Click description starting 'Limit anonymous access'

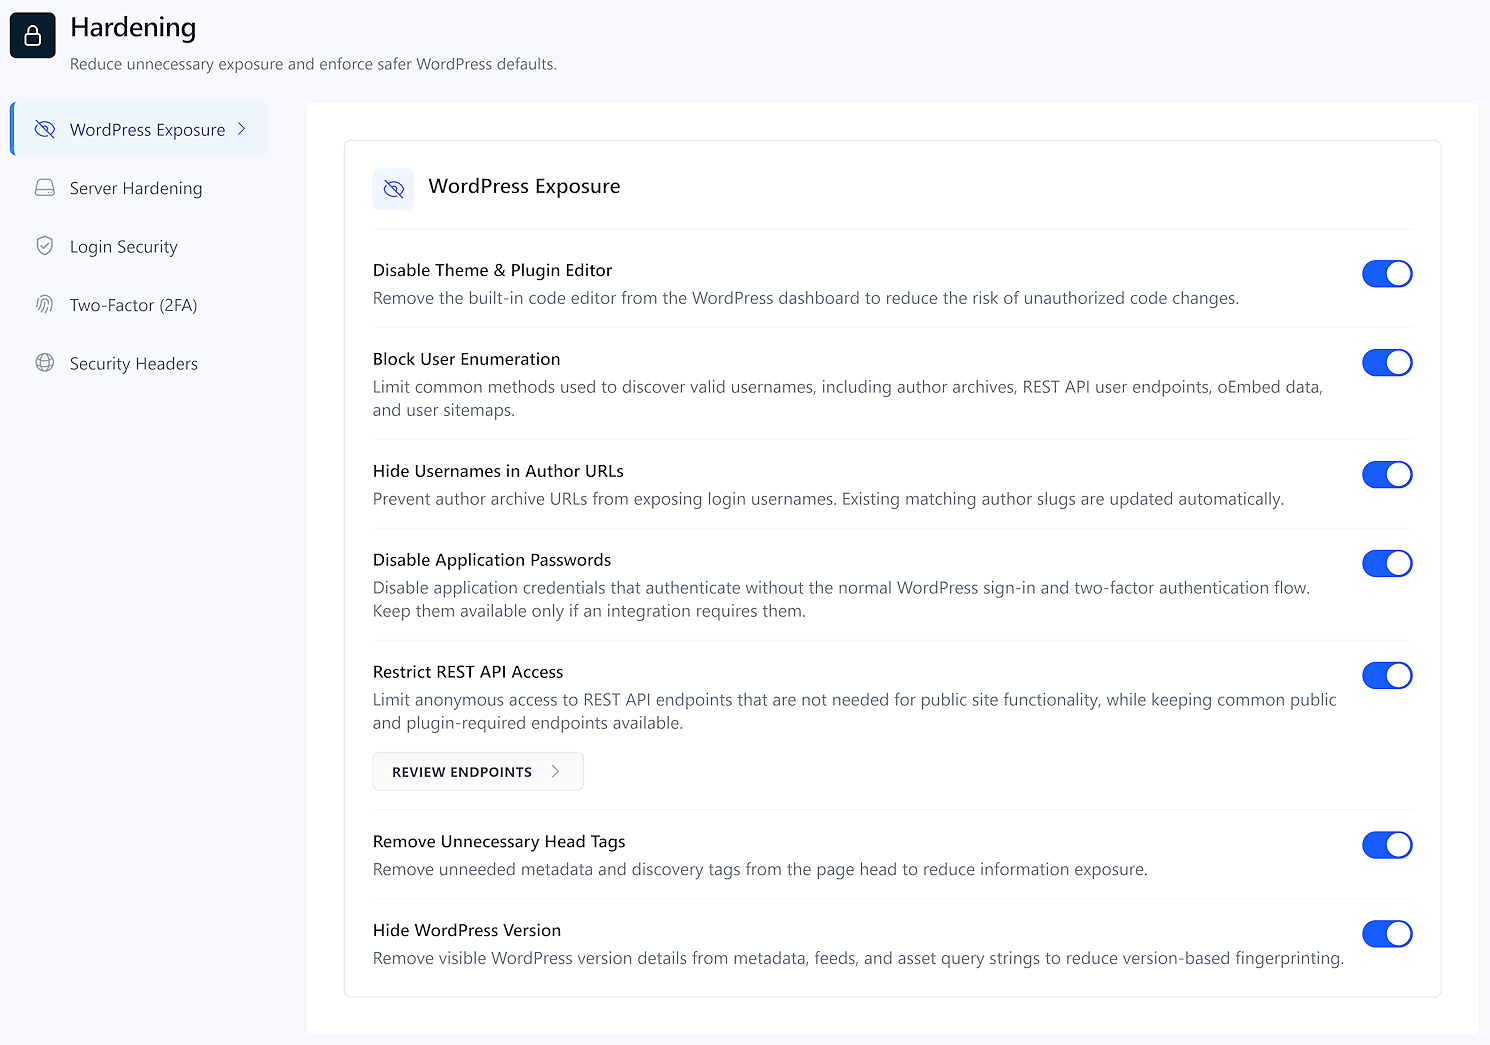[855, 711]
